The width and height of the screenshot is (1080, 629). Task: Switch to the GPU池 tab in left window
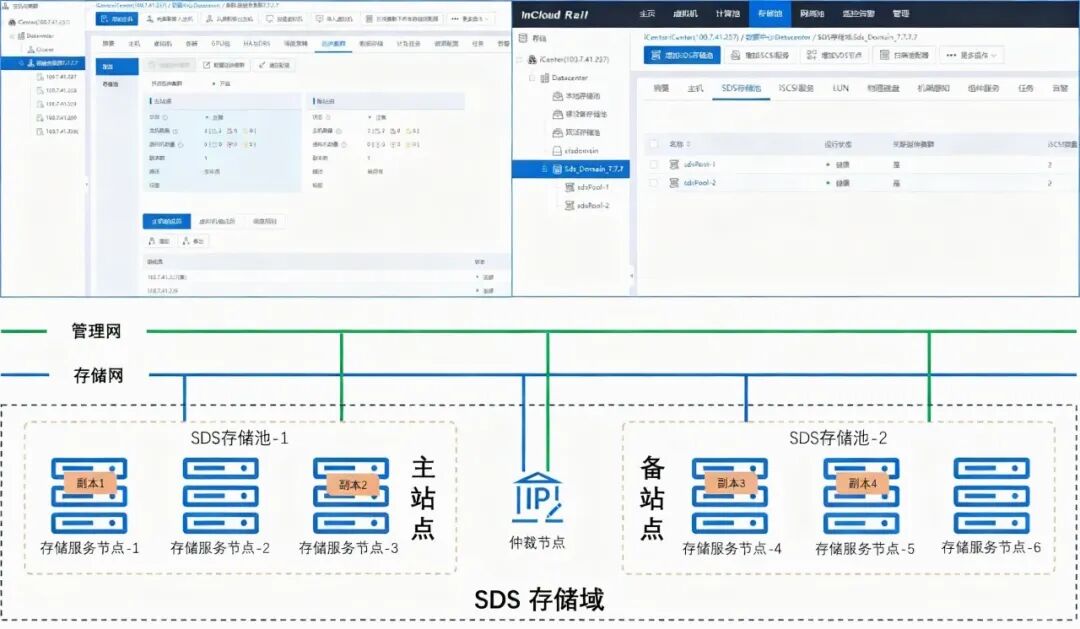[x=220, y=43]
